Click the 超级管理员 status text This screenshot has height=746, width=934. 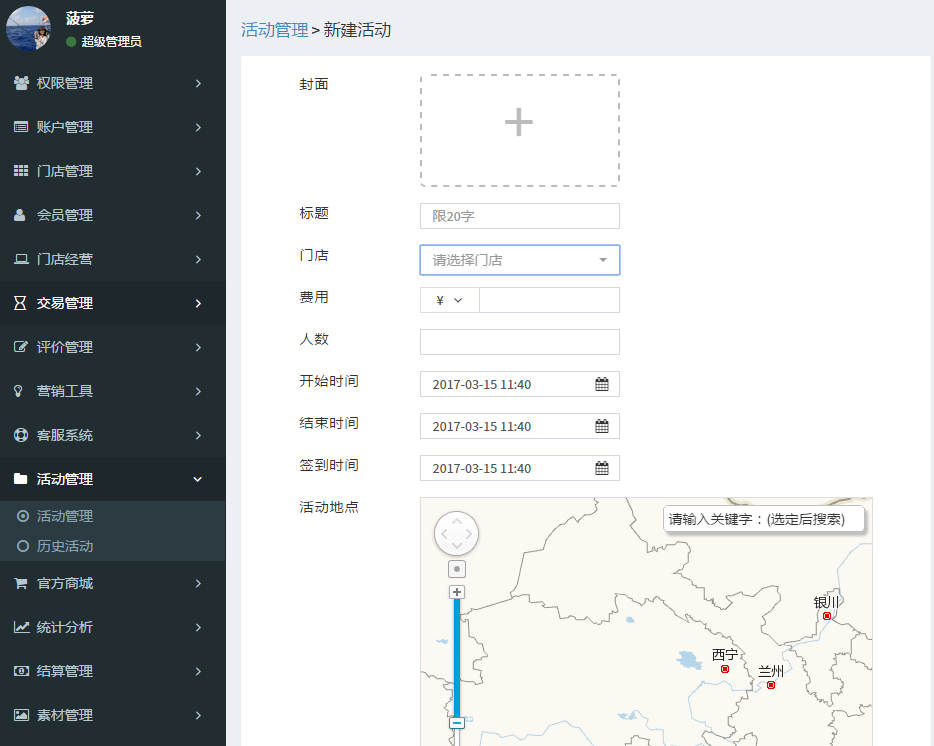tap(111, 42)
